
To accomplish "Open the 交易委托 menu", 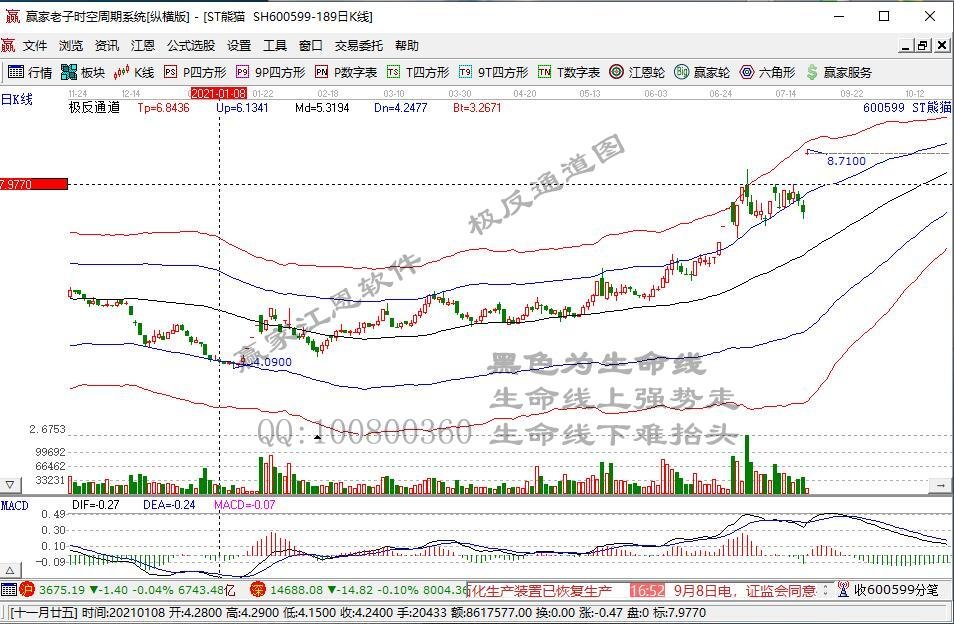I will pyautogui.click(x=358, y=45).
